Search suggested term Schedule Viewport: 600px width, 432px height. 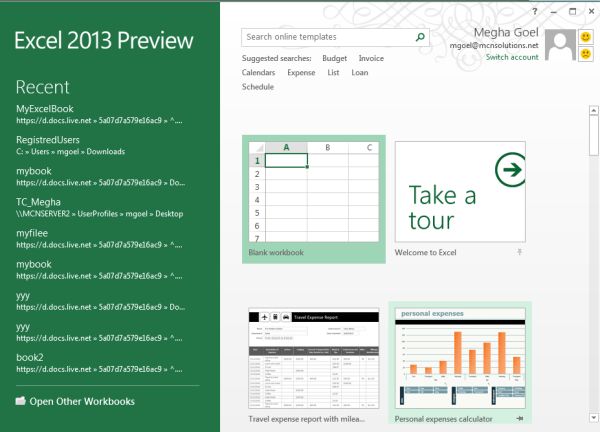click(x=258, y=87)
